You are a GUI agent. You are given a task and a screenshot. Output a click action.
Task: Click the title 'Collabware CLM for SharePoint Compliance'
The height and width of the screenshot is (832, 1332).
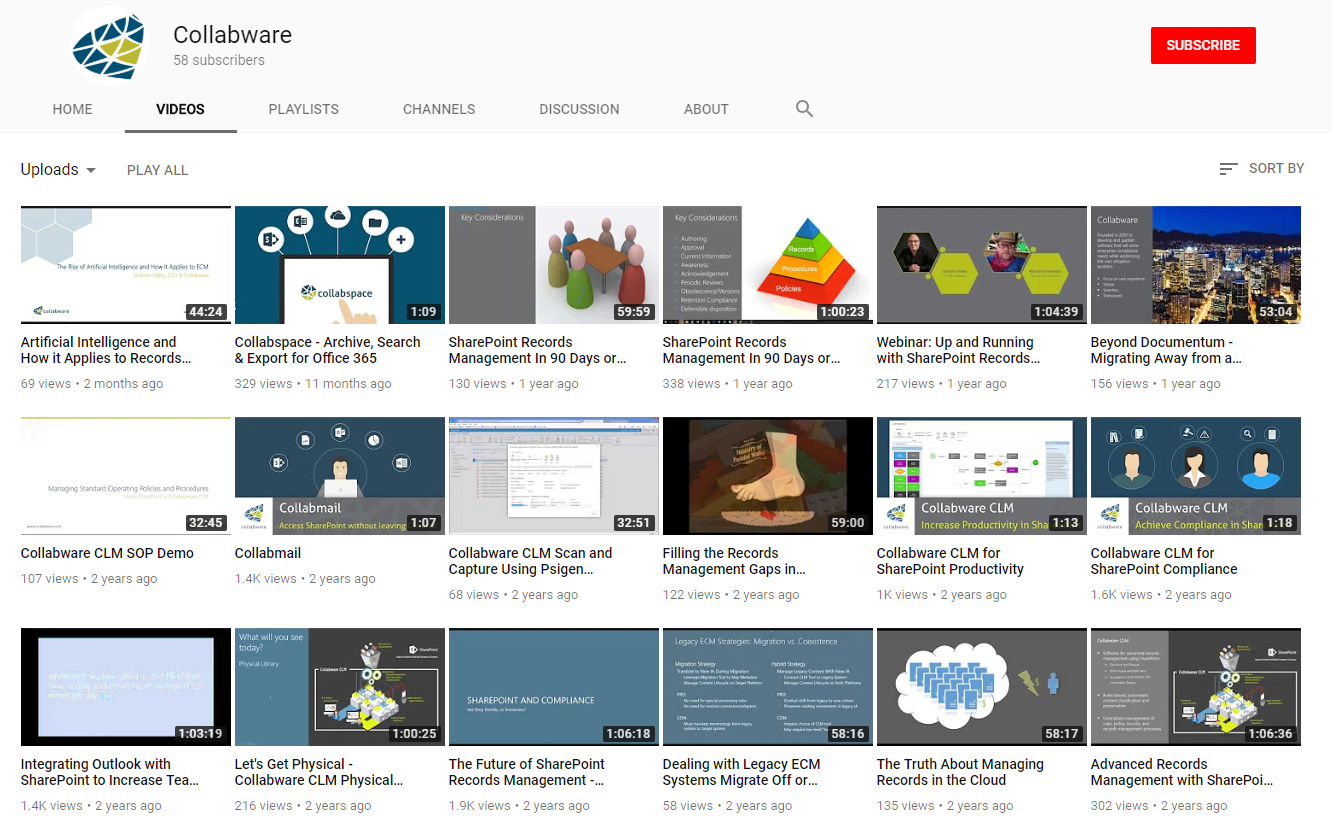tap(1164, 561)
